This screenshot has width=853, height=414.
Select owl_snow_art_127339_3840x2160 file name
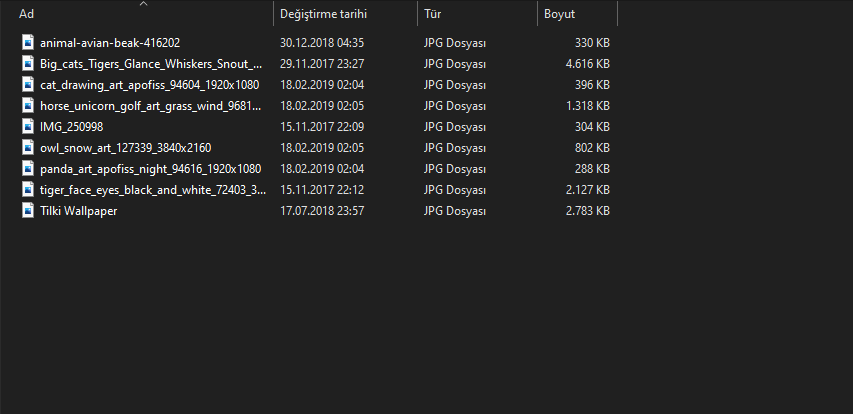coord(126,148)
